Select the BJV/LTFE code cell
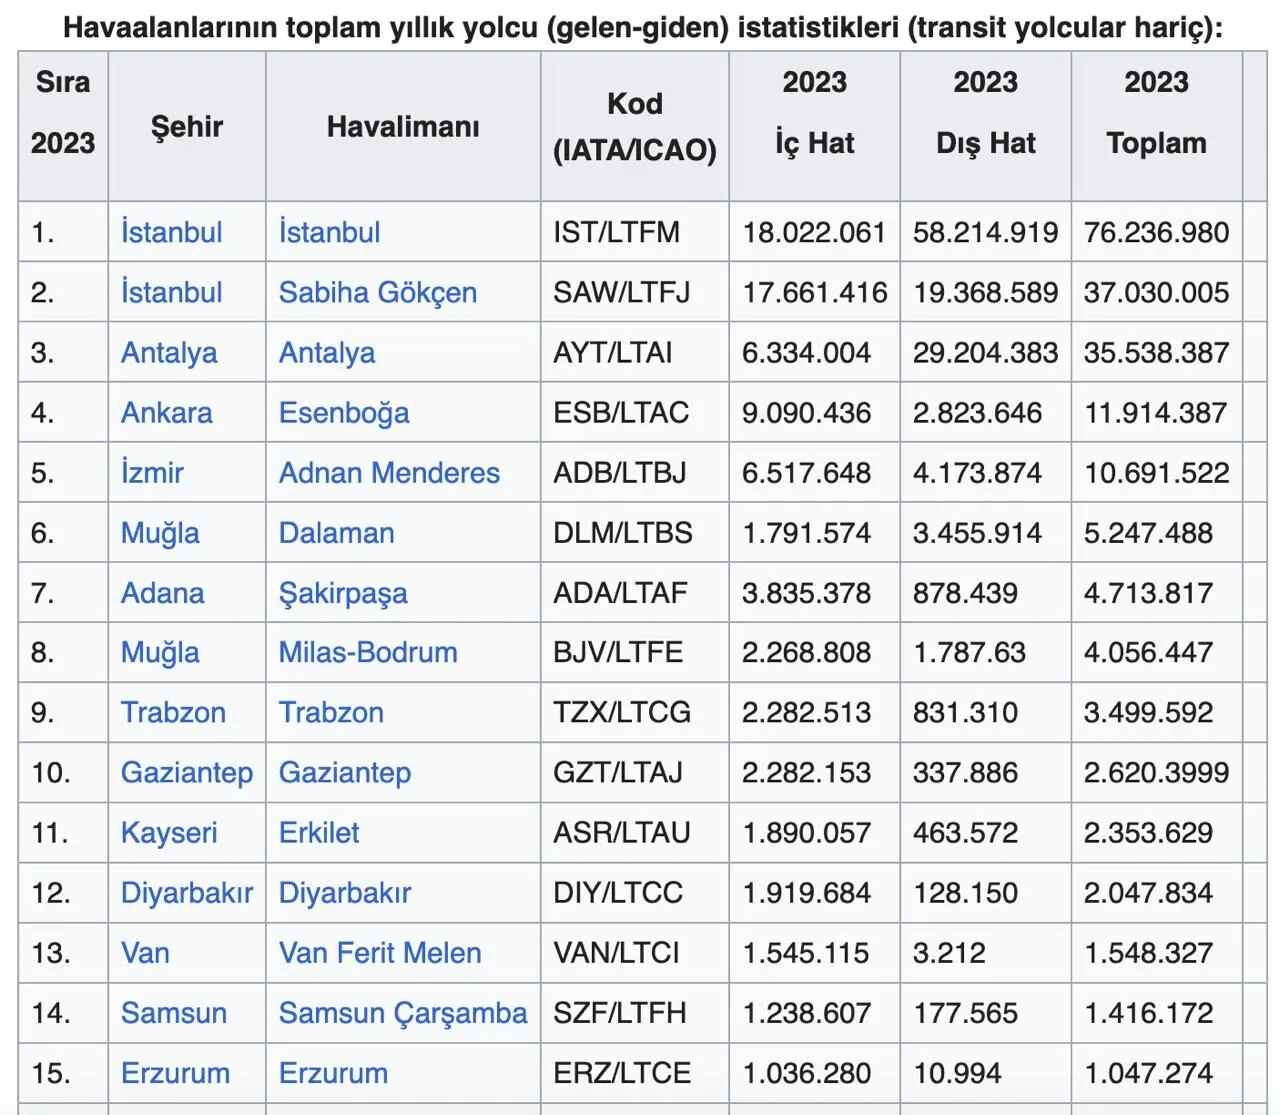1280x1115 pixels. tap(635, 652)
